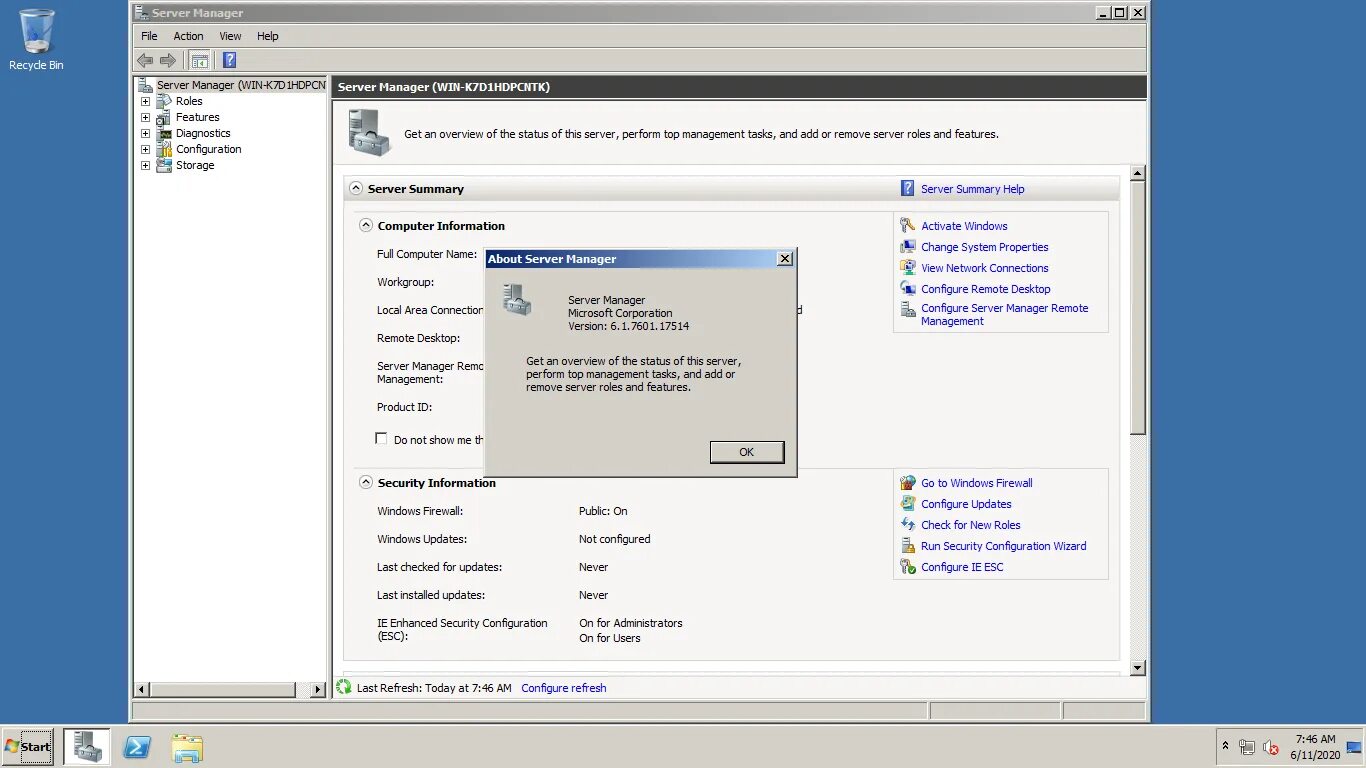Screen dimensions: 1366x768
Task: Open the Recycle Bin desktop icon
Action: tap(37, 40)
